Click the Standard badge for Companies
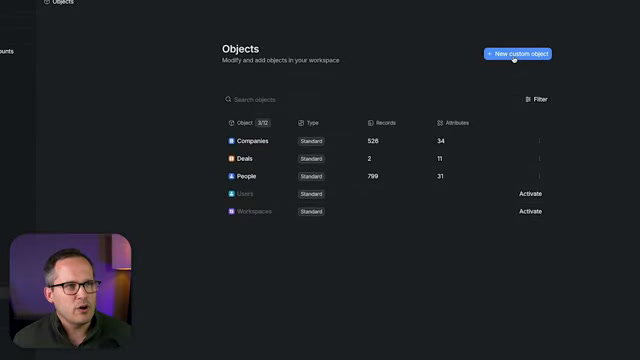This screenshot has height=360, width=640. (x=311, y=141)
